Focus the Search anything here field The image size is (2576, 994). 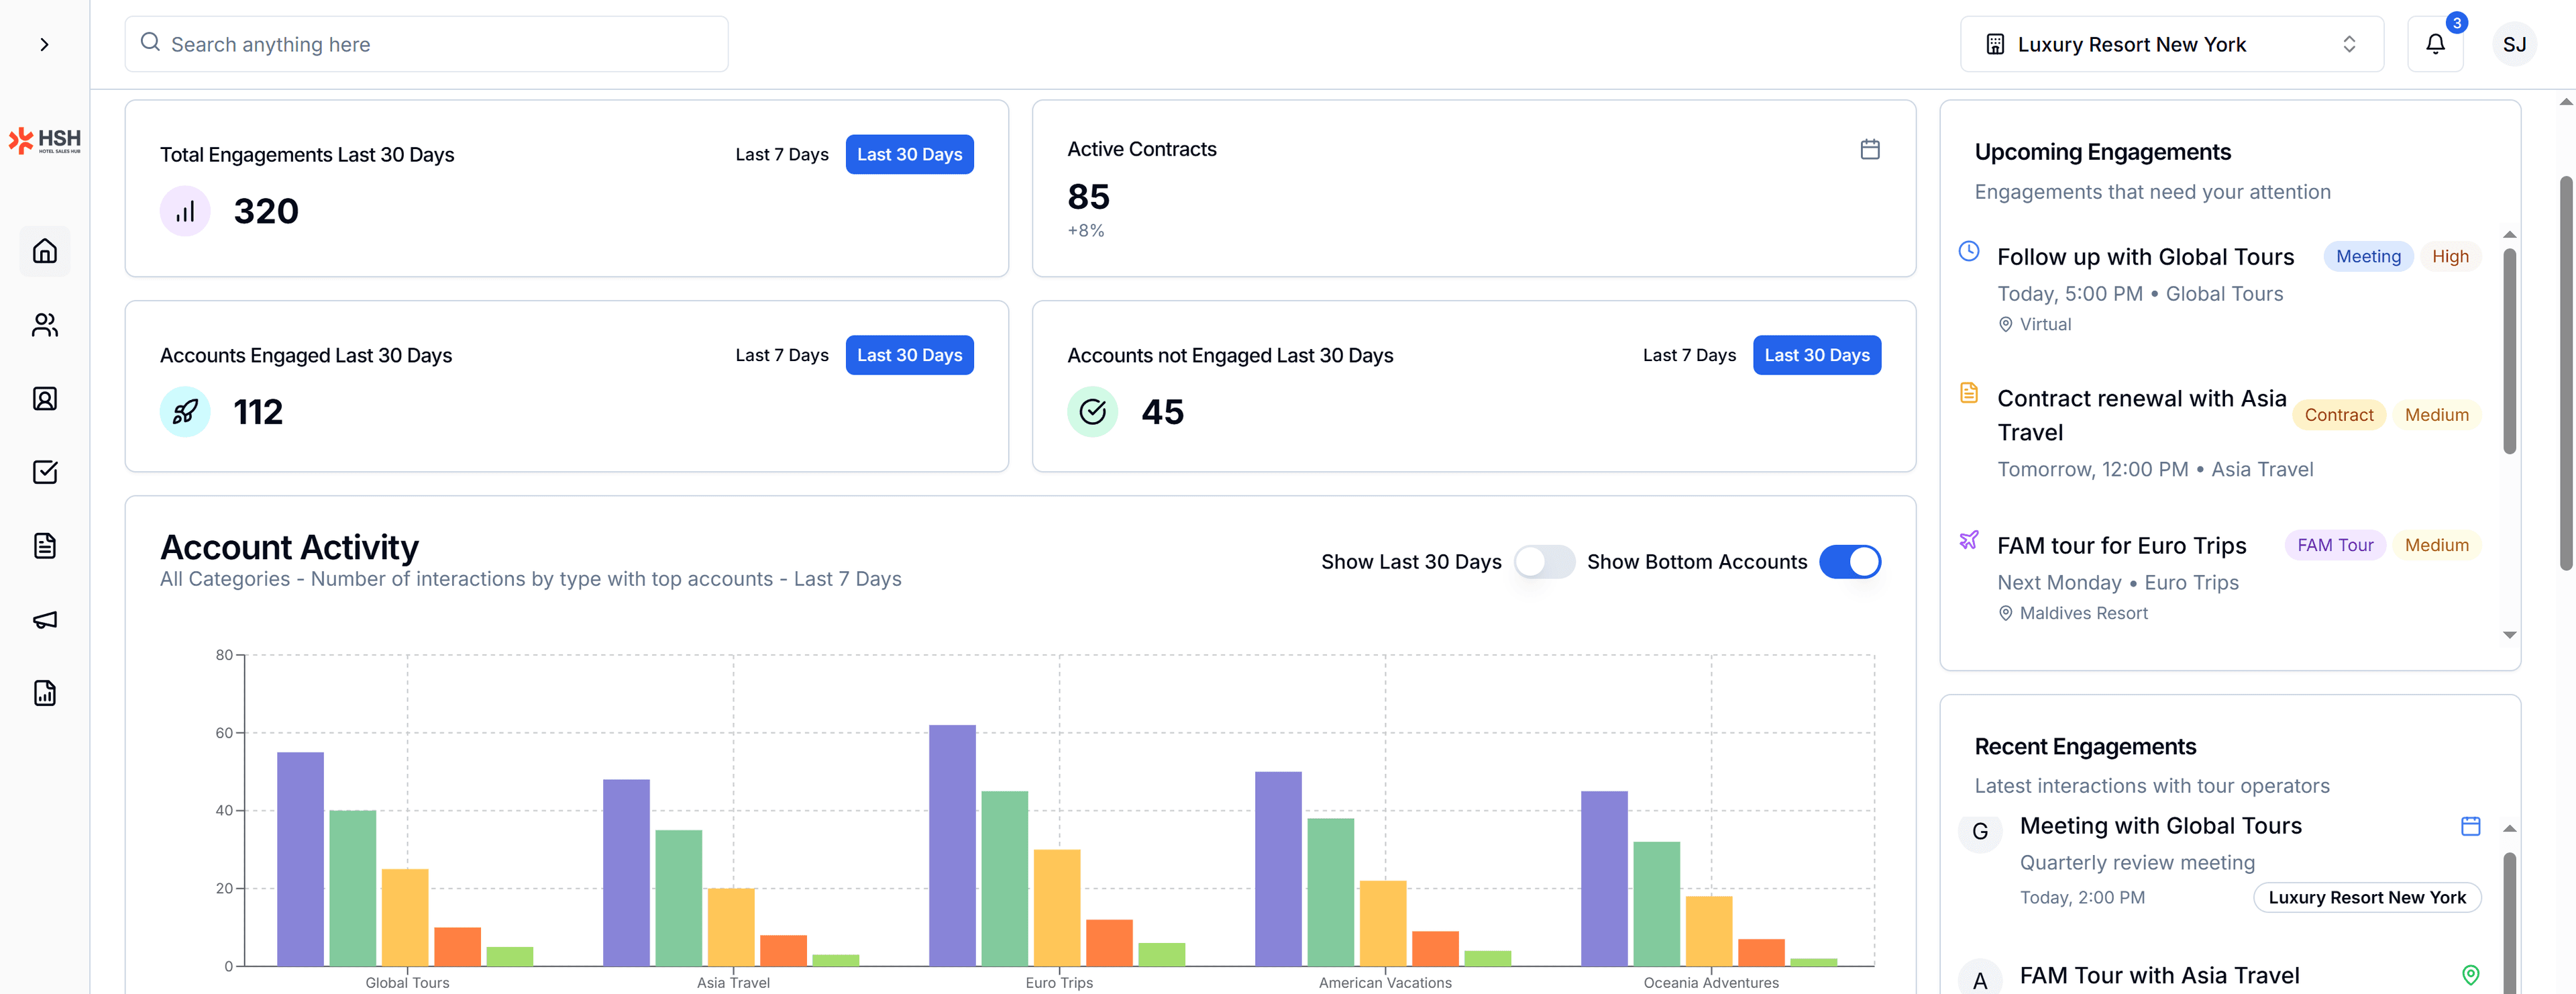(426, 44)
